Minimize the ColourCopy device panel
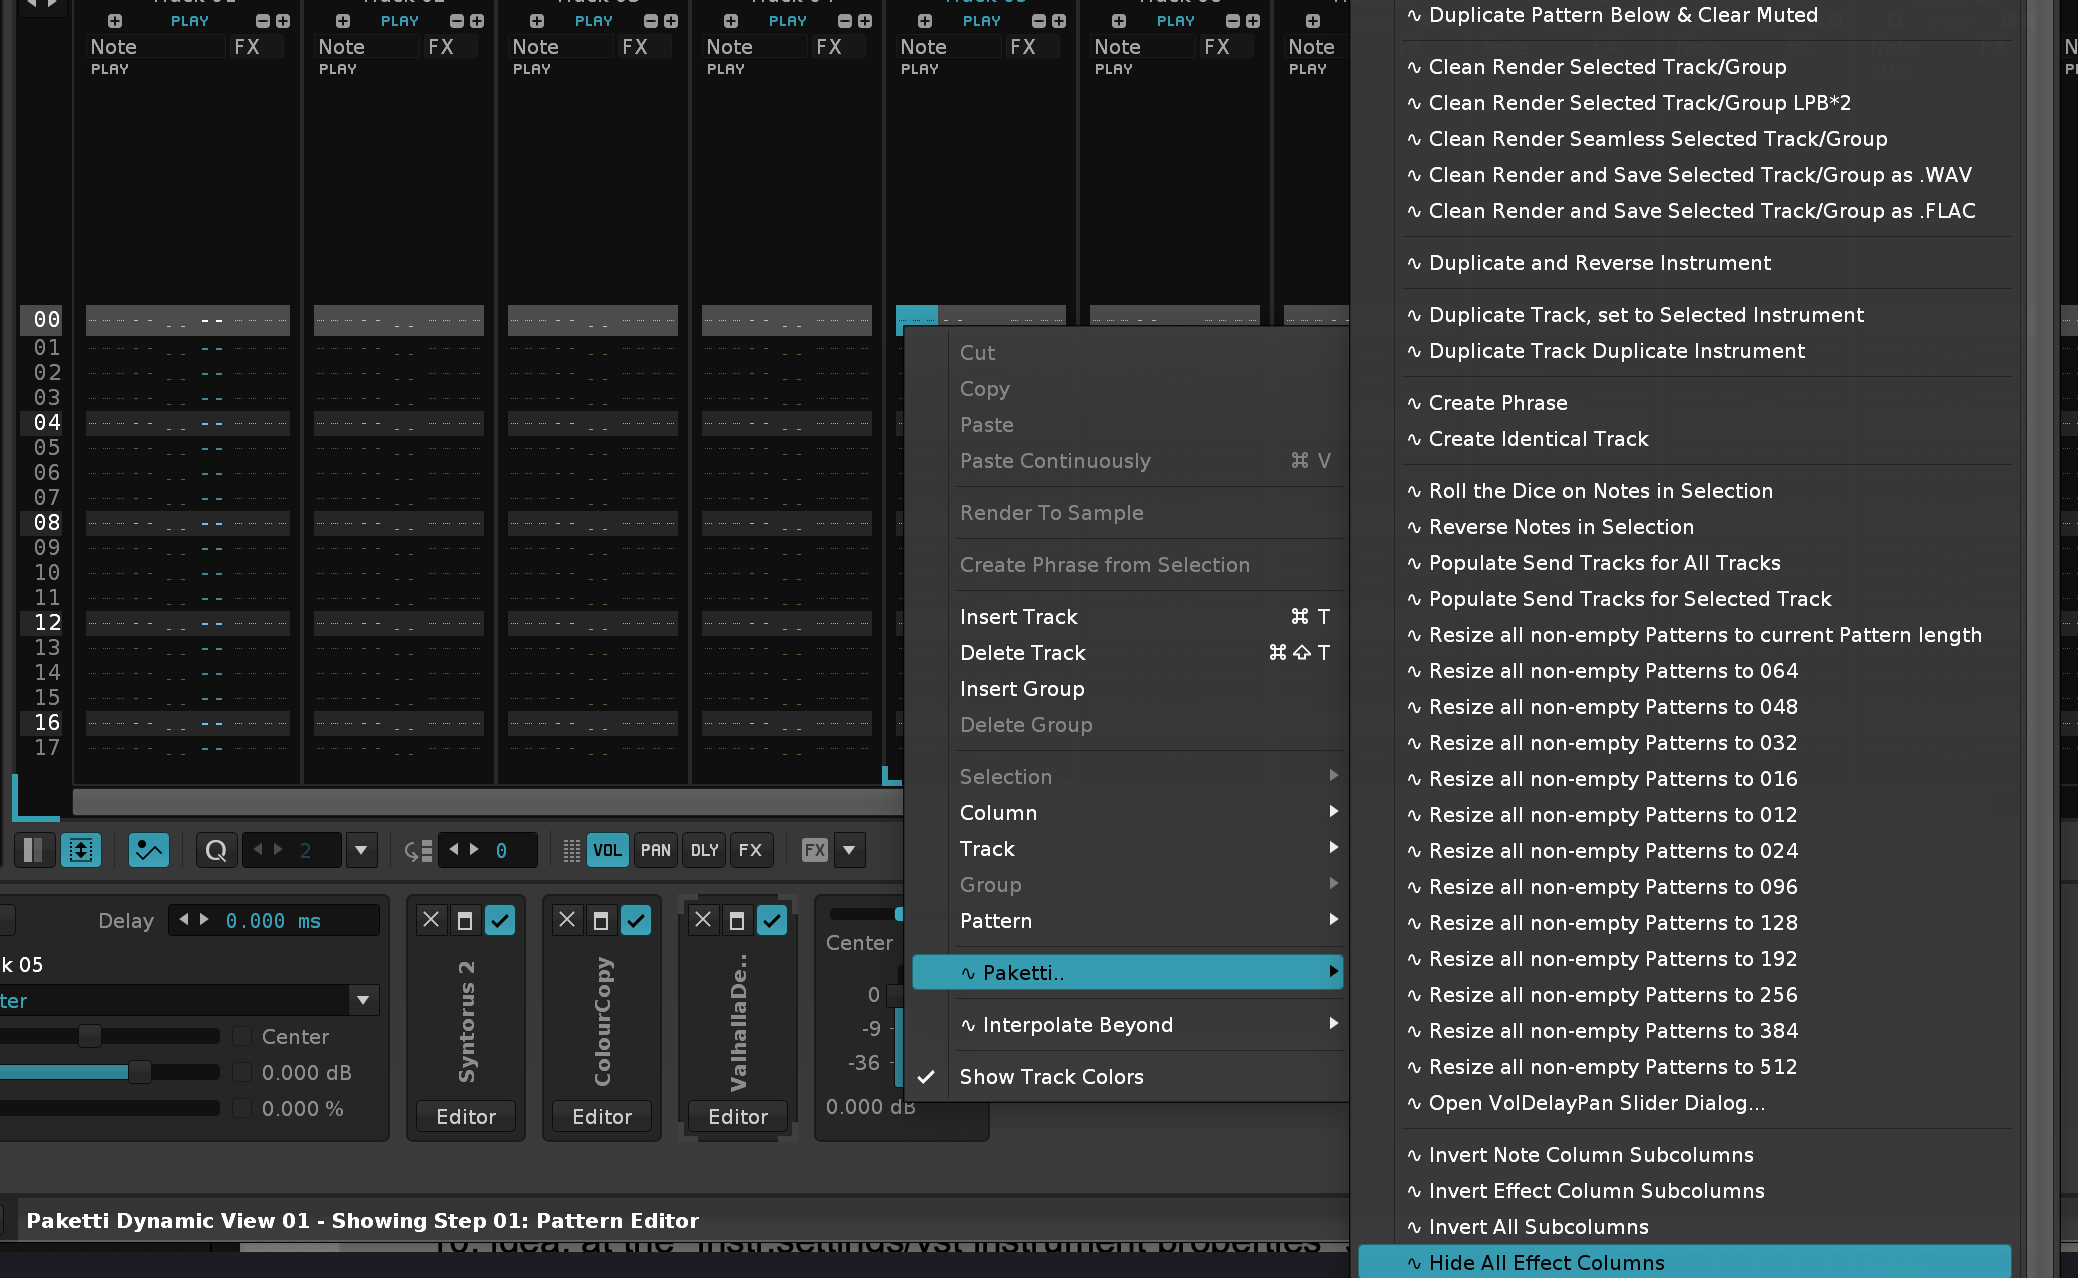 click(x=600, y=920)
